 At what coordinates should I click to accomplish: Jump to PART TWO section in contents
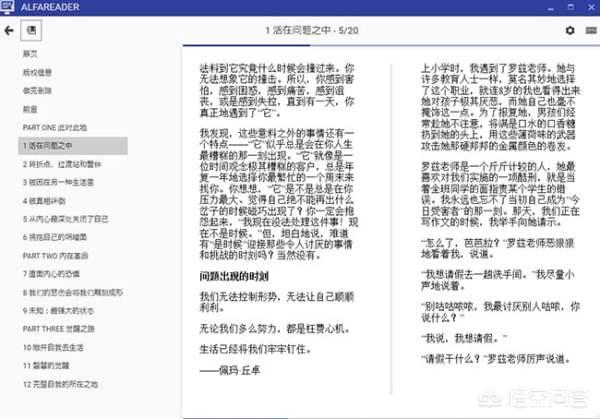pos(55,256)
